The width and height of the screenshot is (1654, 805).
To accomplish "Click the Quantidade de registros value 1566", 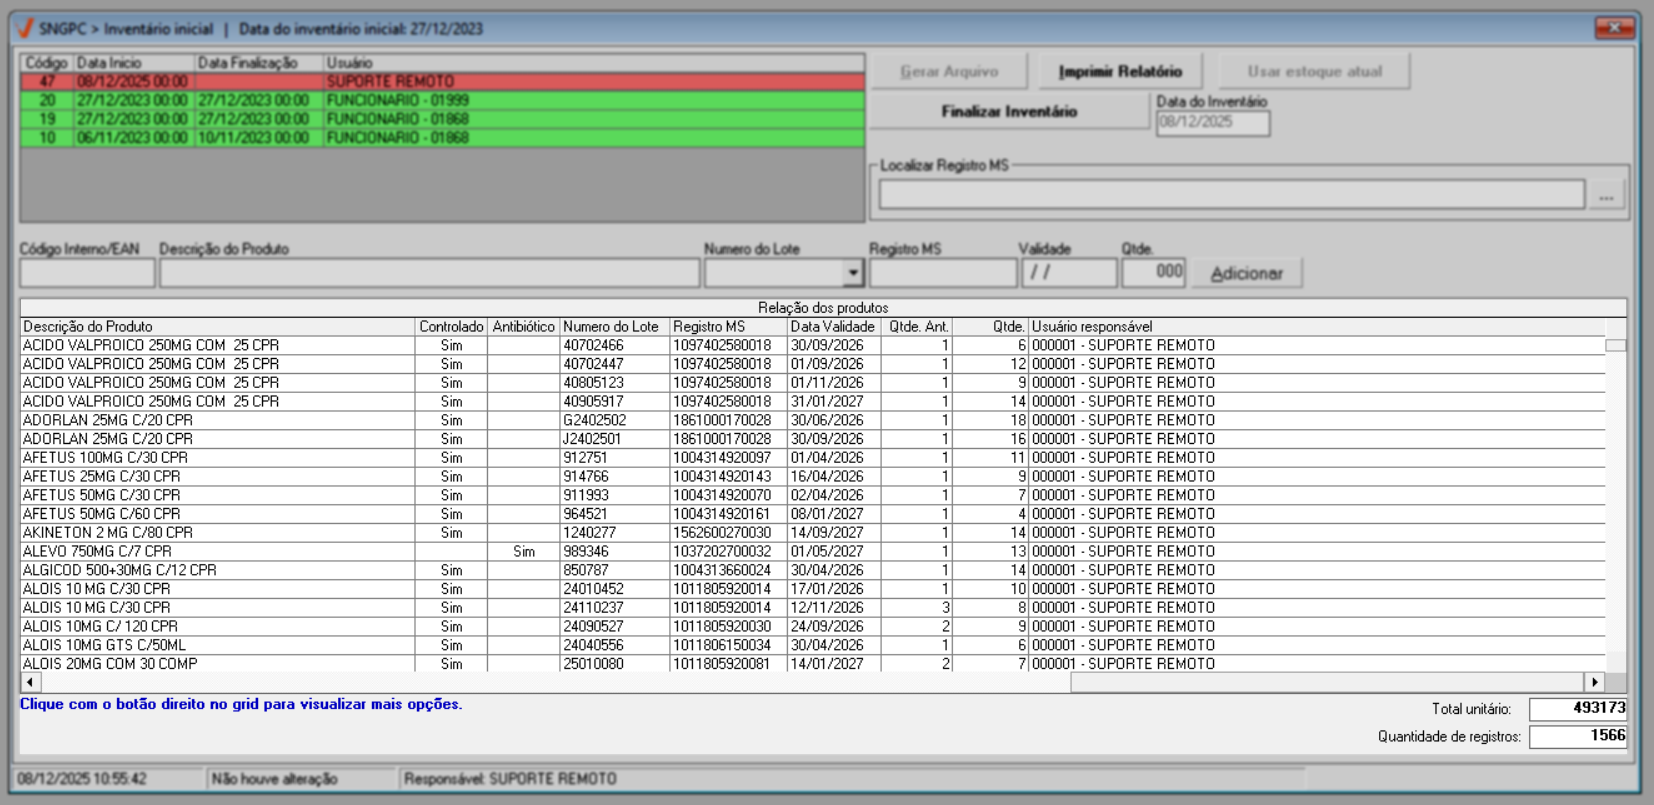I will tap(1578, 736).
